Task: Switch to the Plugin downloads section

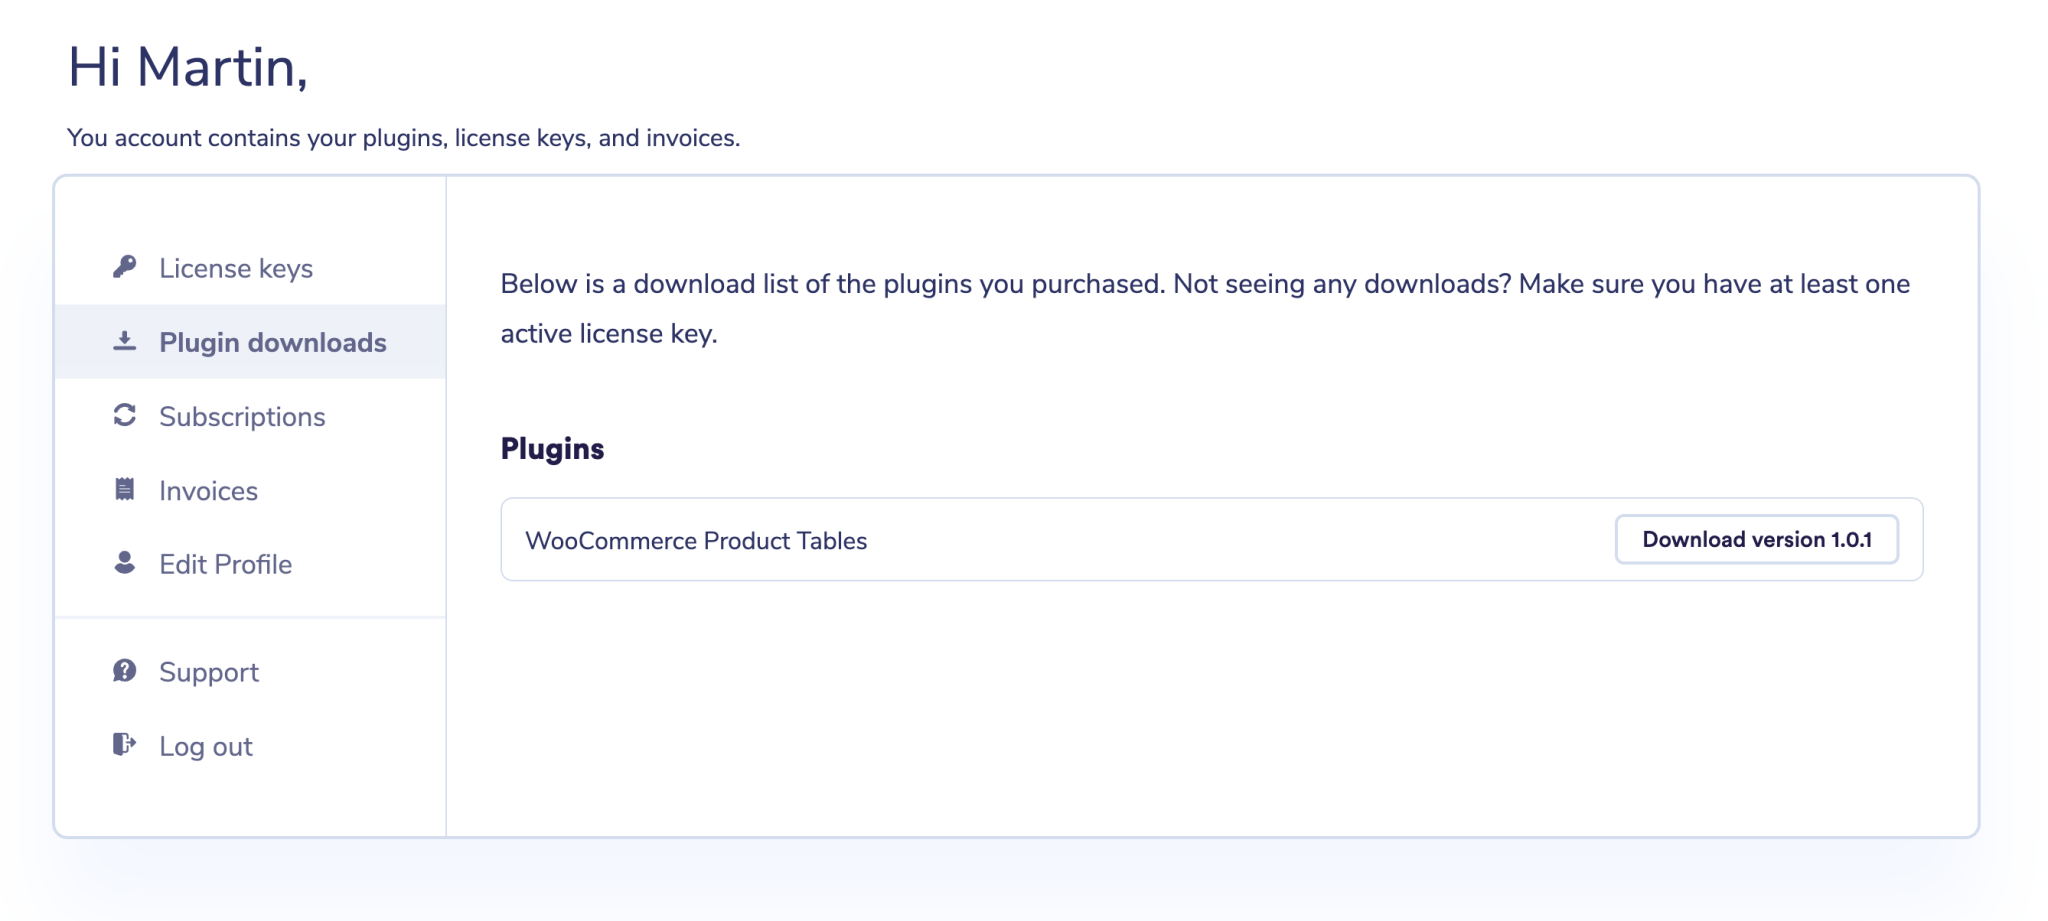Action: click(272, 341)
